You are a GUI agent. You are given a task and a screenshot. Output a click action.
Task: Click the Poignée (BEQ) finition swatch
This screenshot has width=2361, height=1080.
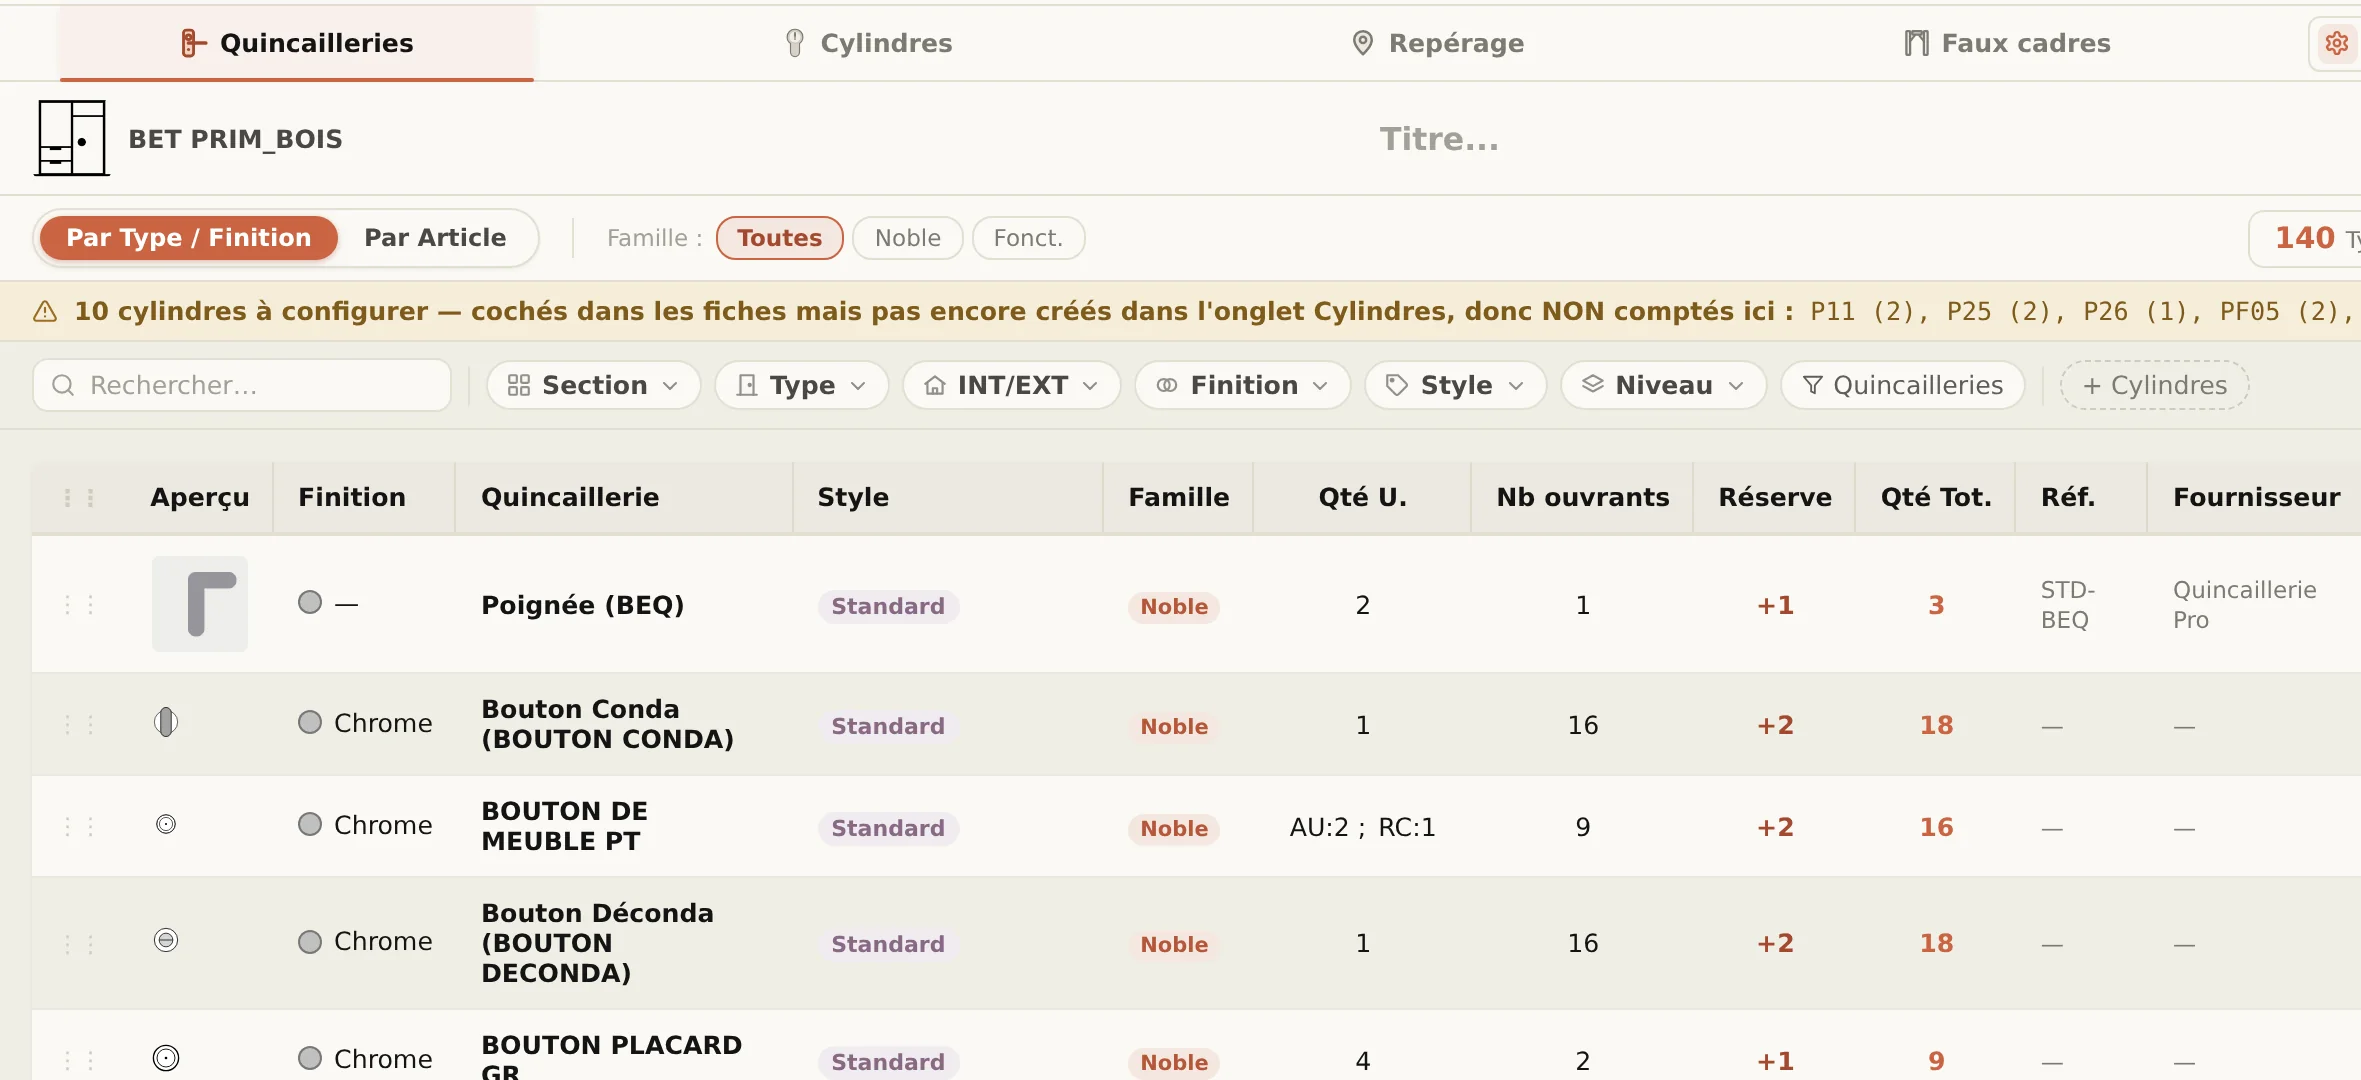[x=310, y=602]
